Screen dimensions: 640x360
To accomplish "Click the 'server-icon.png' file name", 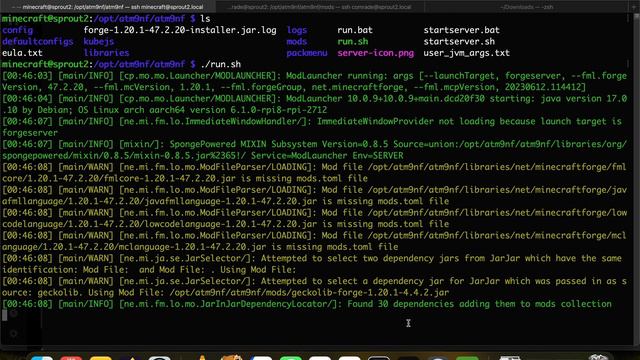I will tap(376, 53).
